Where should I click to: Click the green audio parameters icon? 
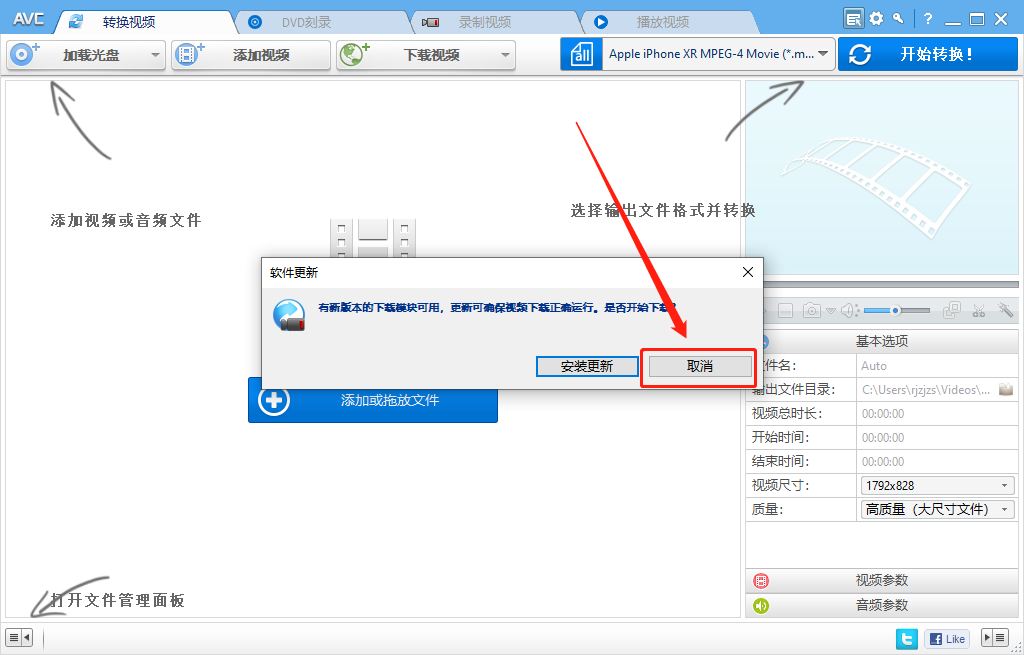coord(761,606)
